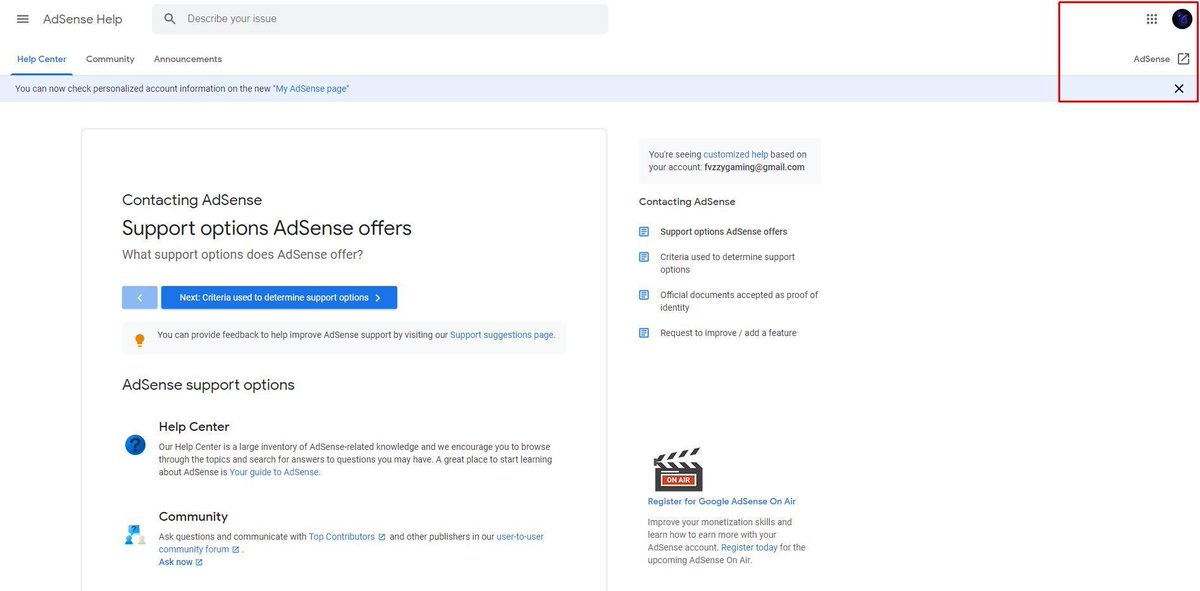The image size is (1200, 591).
Task: Open Request to improve / add a feature
Action: click(728, 333)
